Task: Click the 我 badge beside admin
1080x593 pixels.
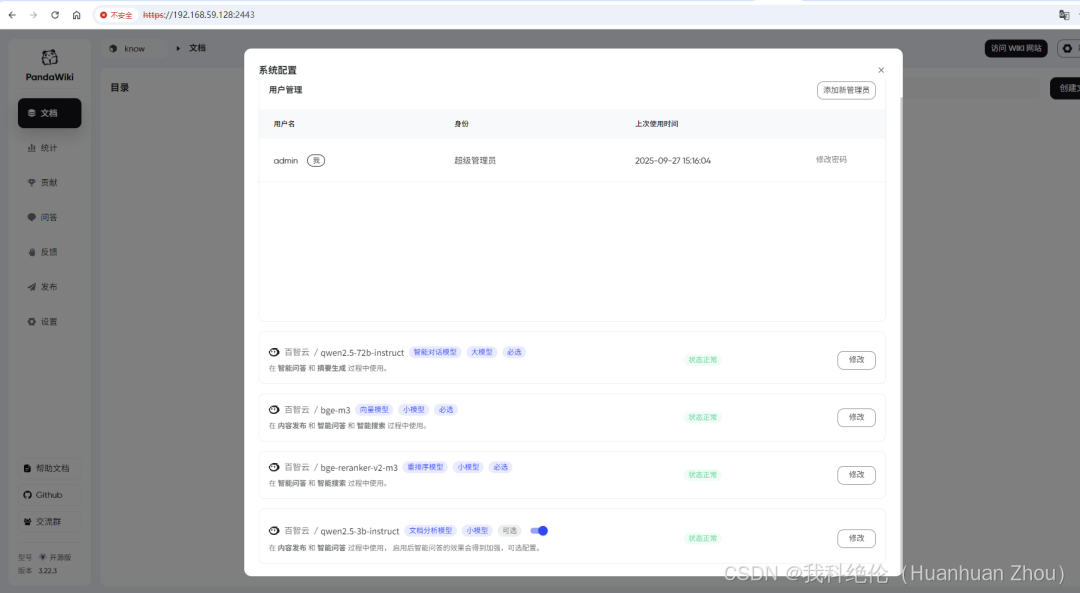Action: 315,160
